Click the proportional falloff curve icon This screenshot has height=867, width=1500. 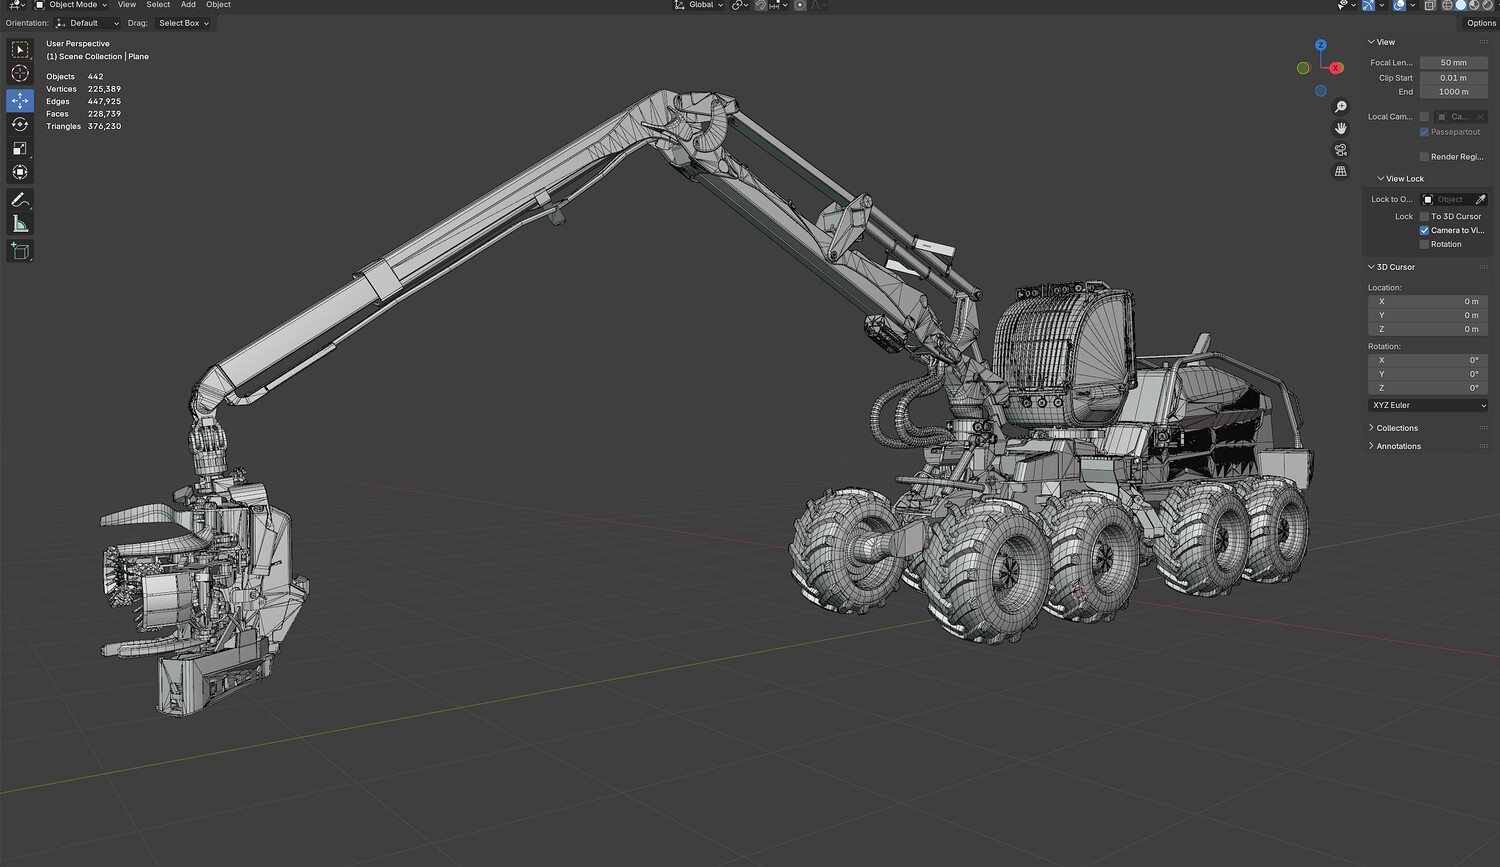816,5
